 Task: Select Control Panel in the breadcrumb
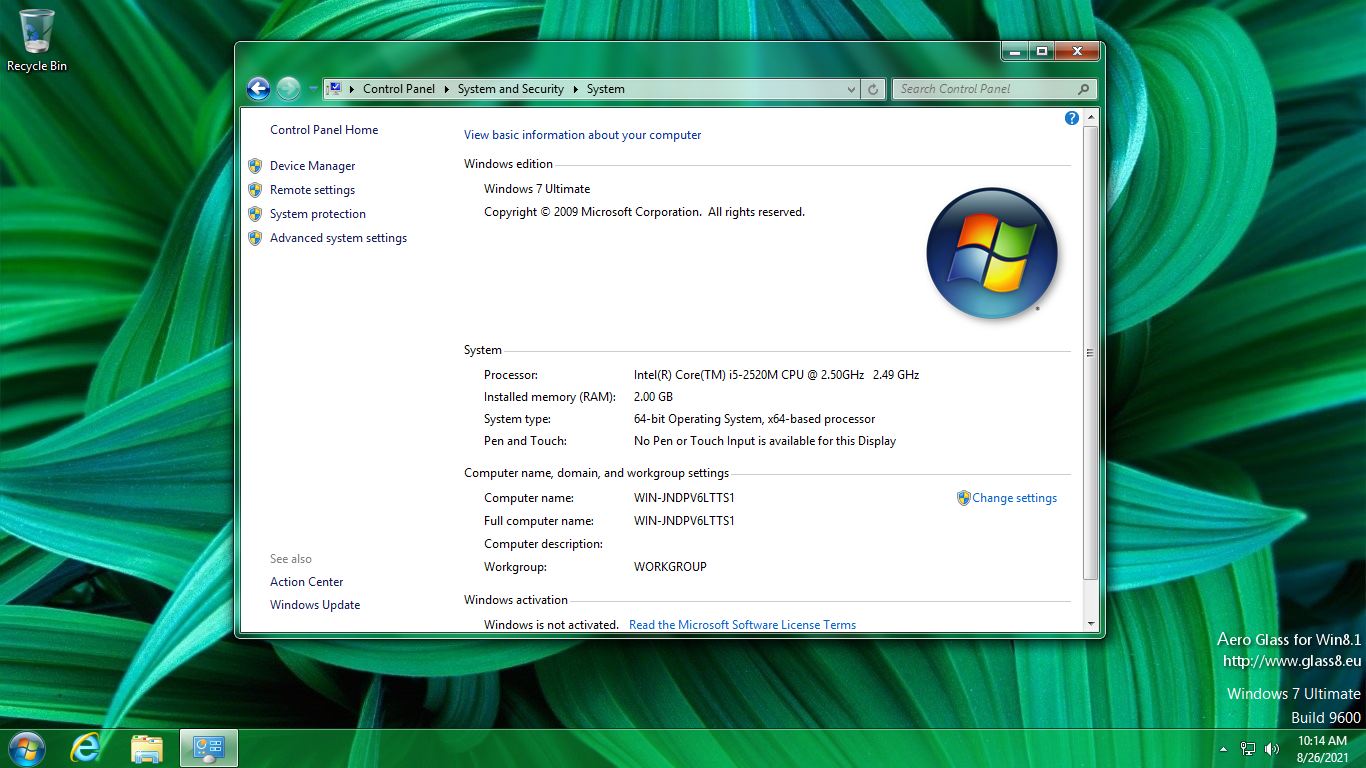[398, 89]
